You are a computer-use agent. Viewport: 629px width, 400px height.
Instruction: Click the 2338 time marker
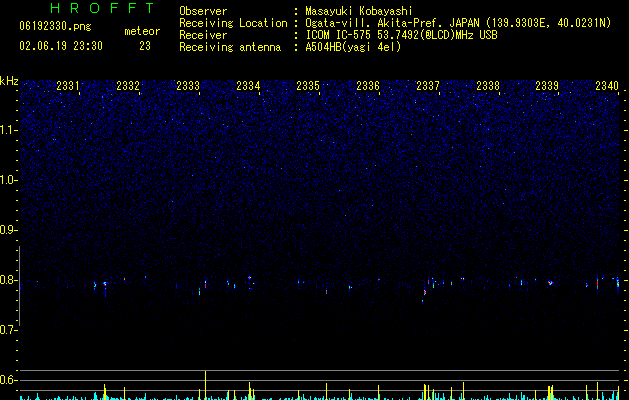(x=488, y=86)
